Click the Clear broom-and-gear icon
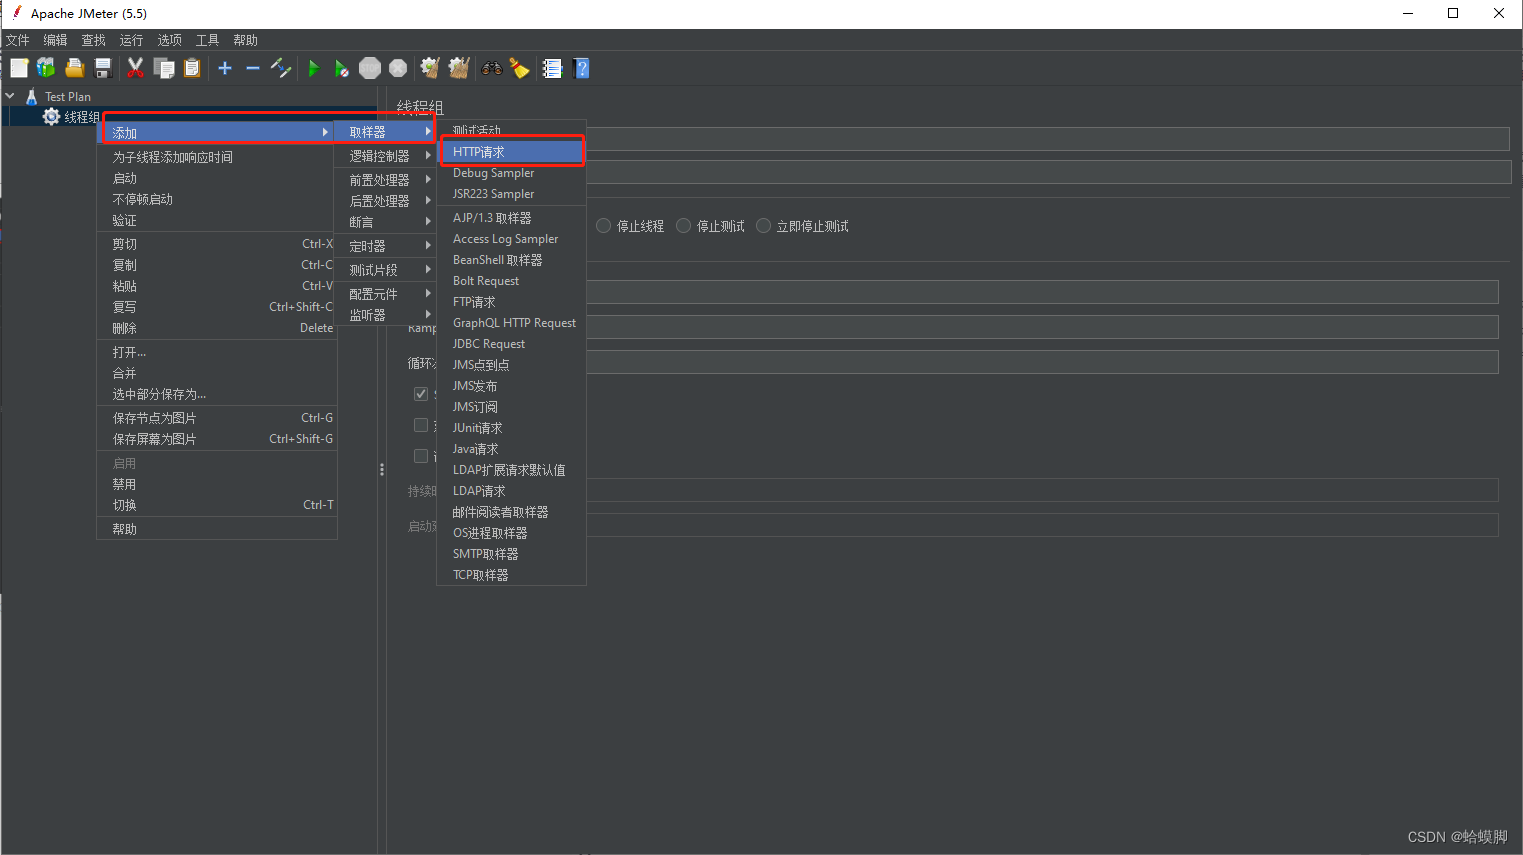Viewport: 1523px width, 855px height. coord(430,68)
